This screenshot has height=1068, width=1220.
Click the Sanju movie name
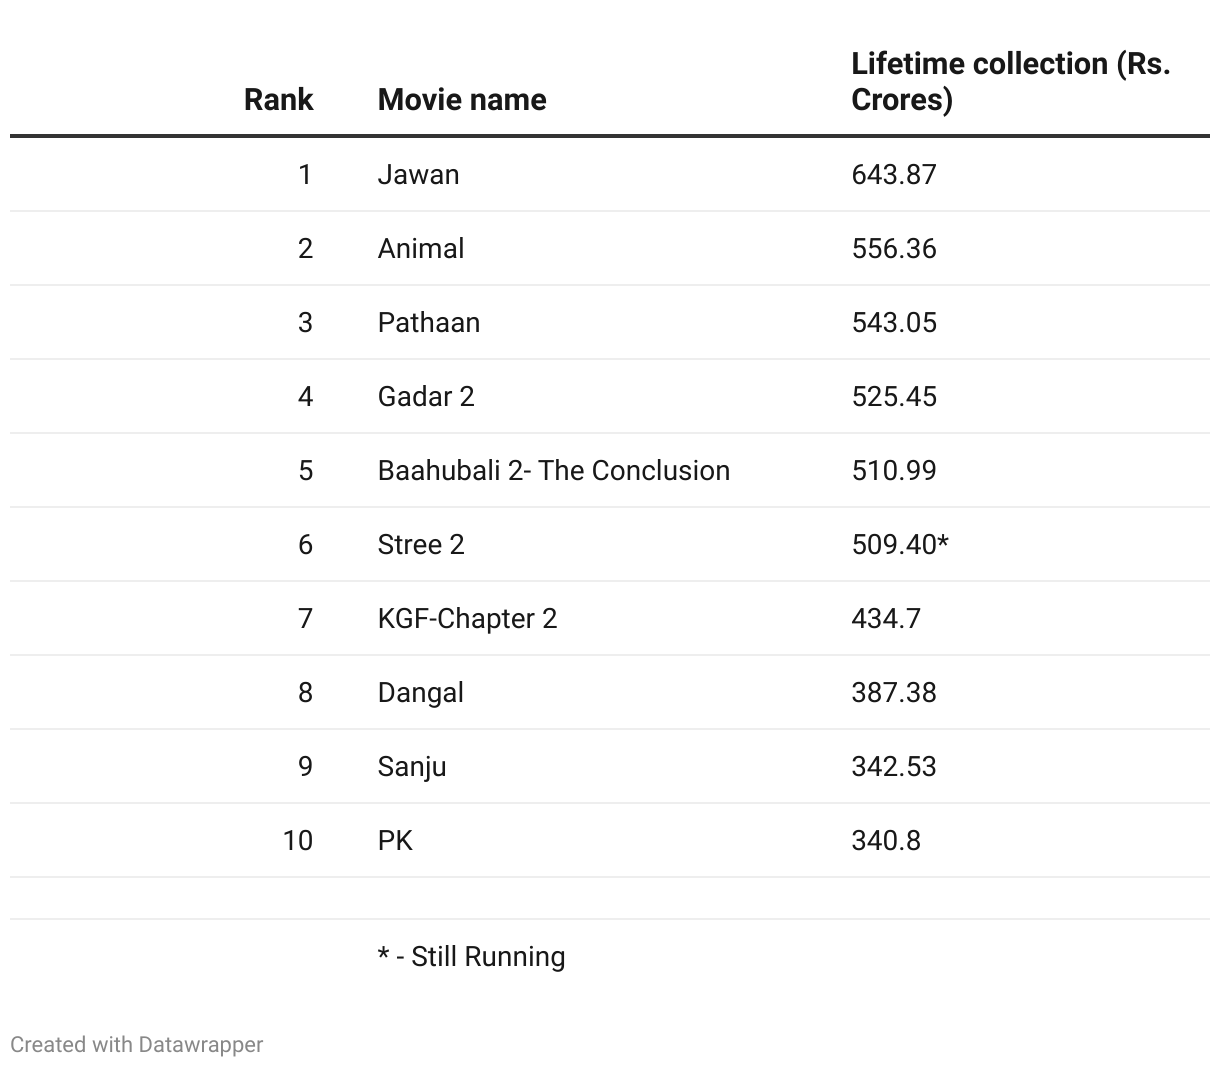412,766
